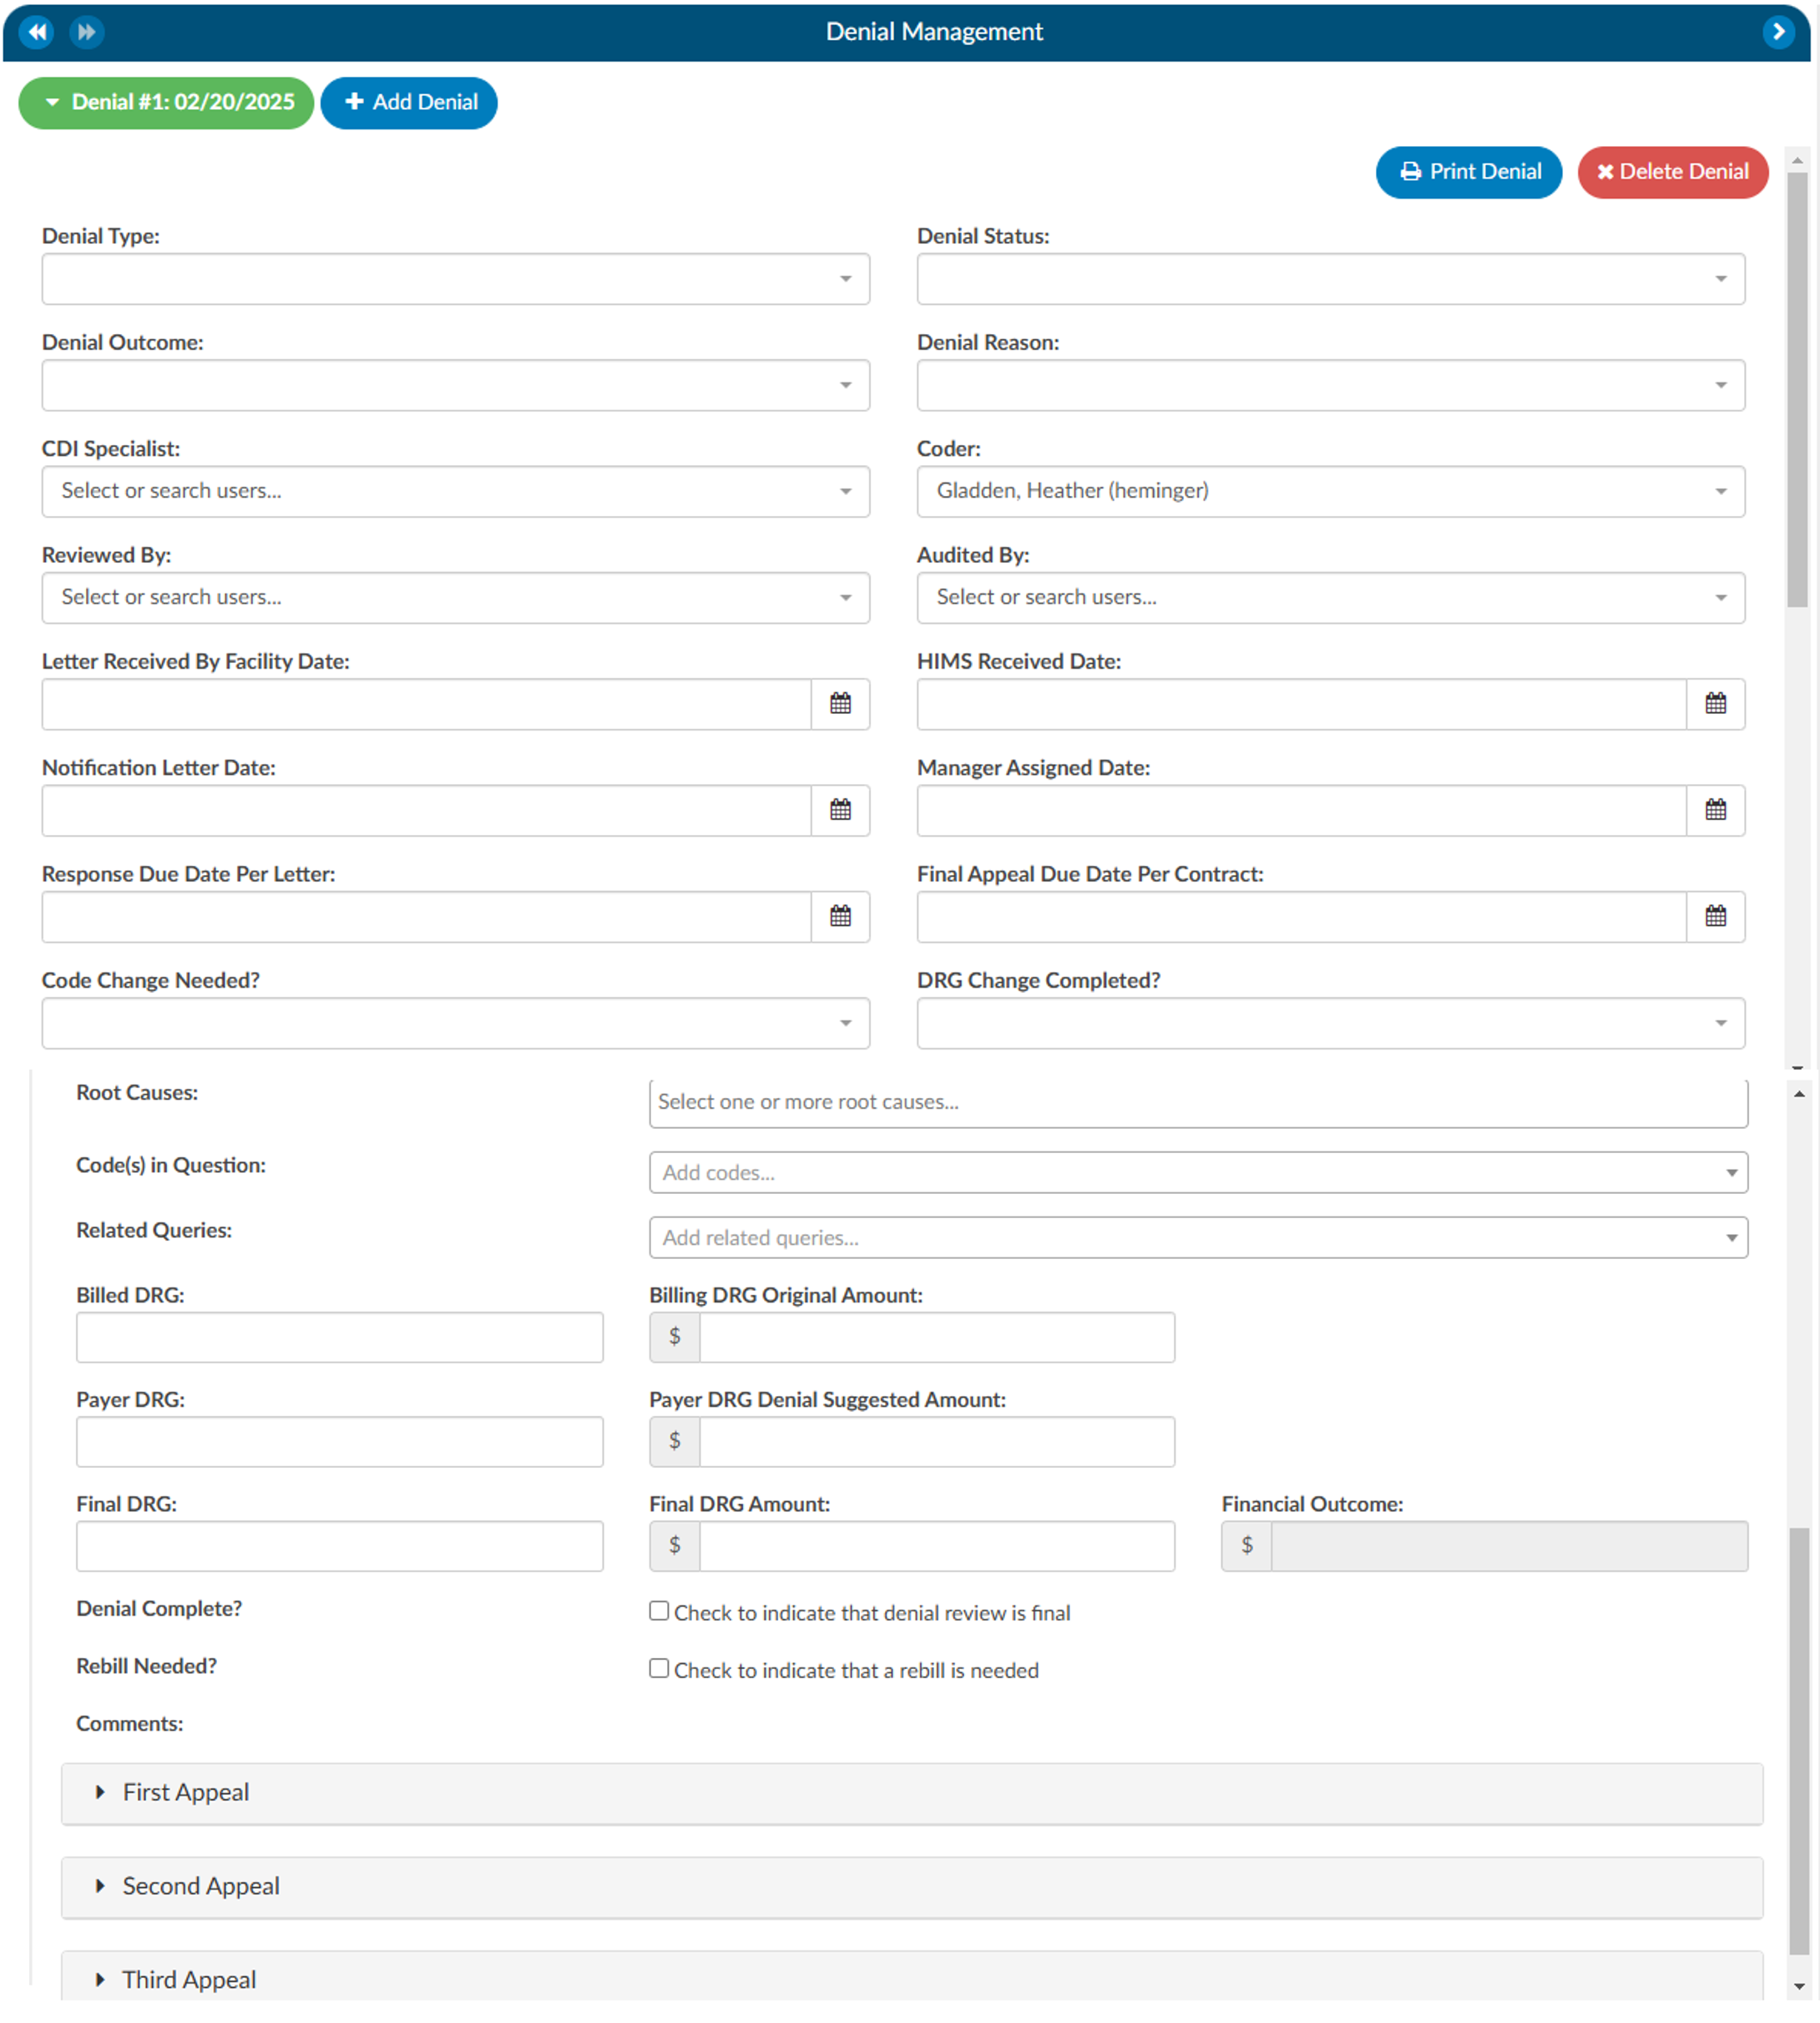This screenshot has width=1820, height=2023.
Task: Click the Billed DRG input field
Action: 340,1337
